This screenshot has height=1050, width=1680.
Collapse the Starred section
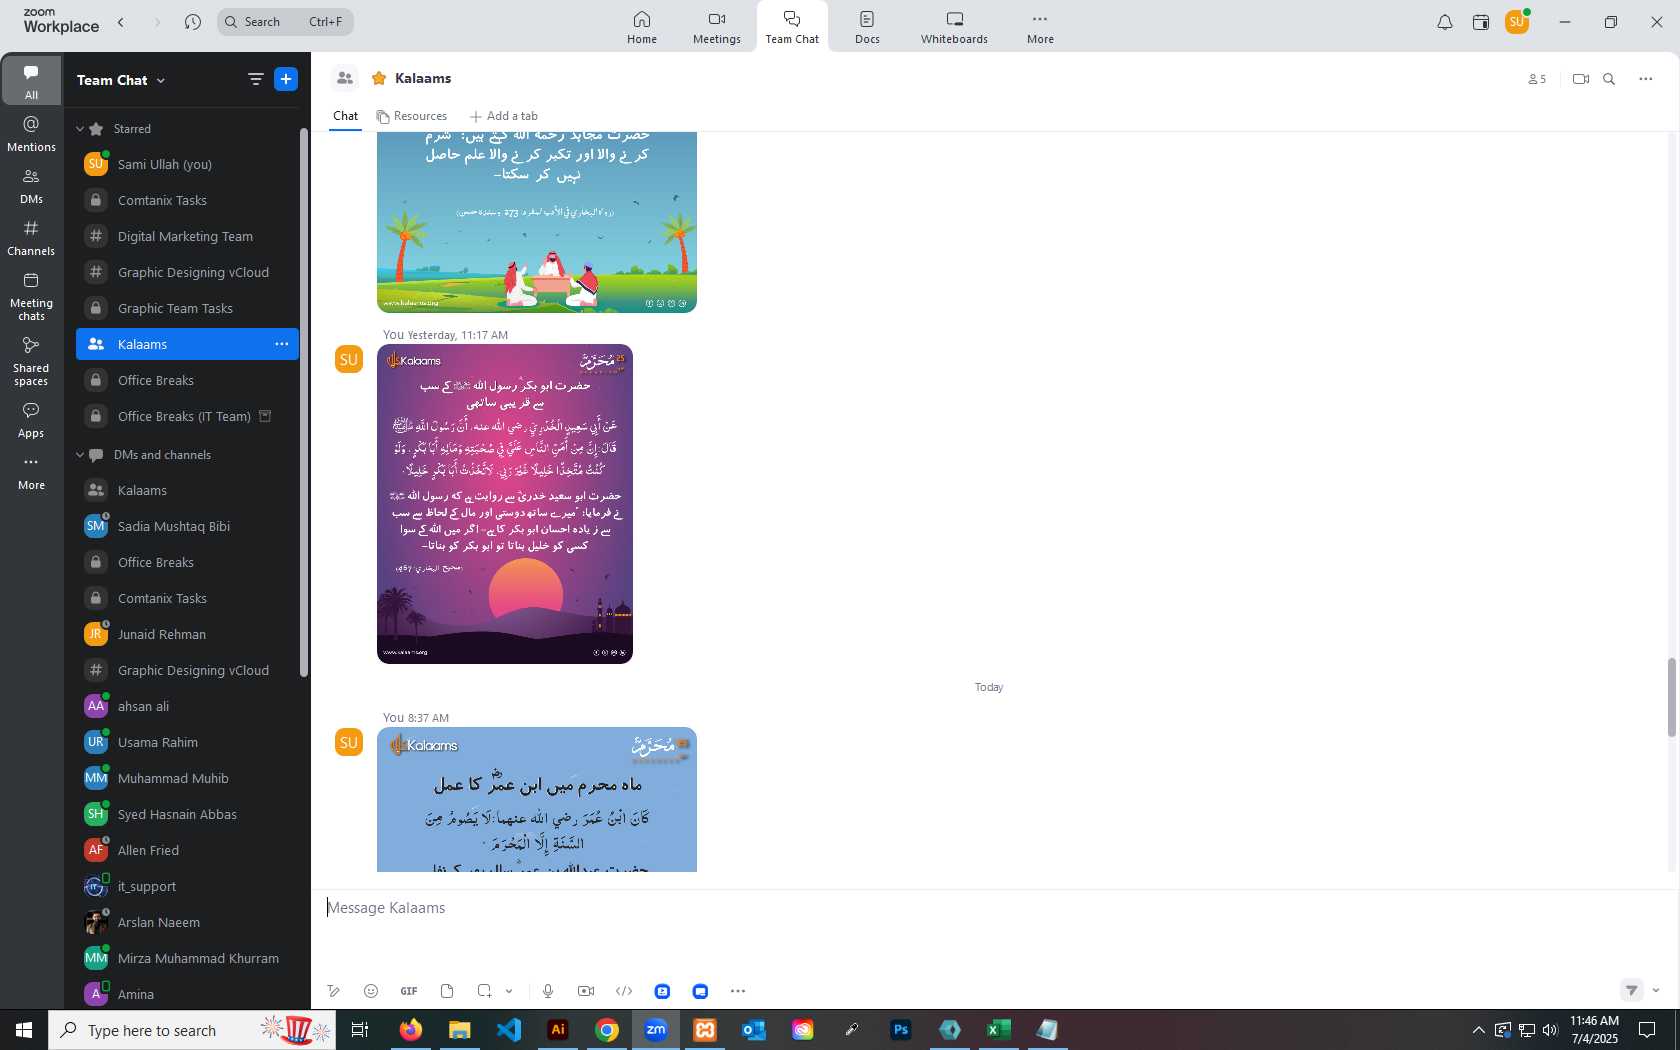(x=80, y=129)
